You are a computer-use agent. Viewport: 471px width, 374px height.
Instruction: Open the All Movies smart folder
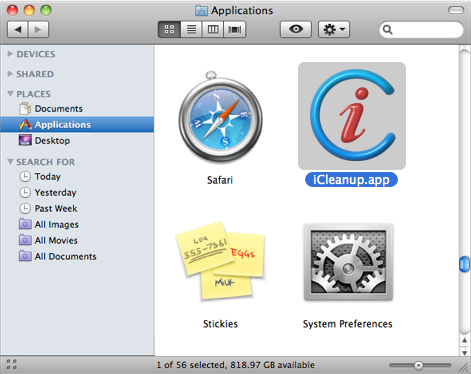77,240
